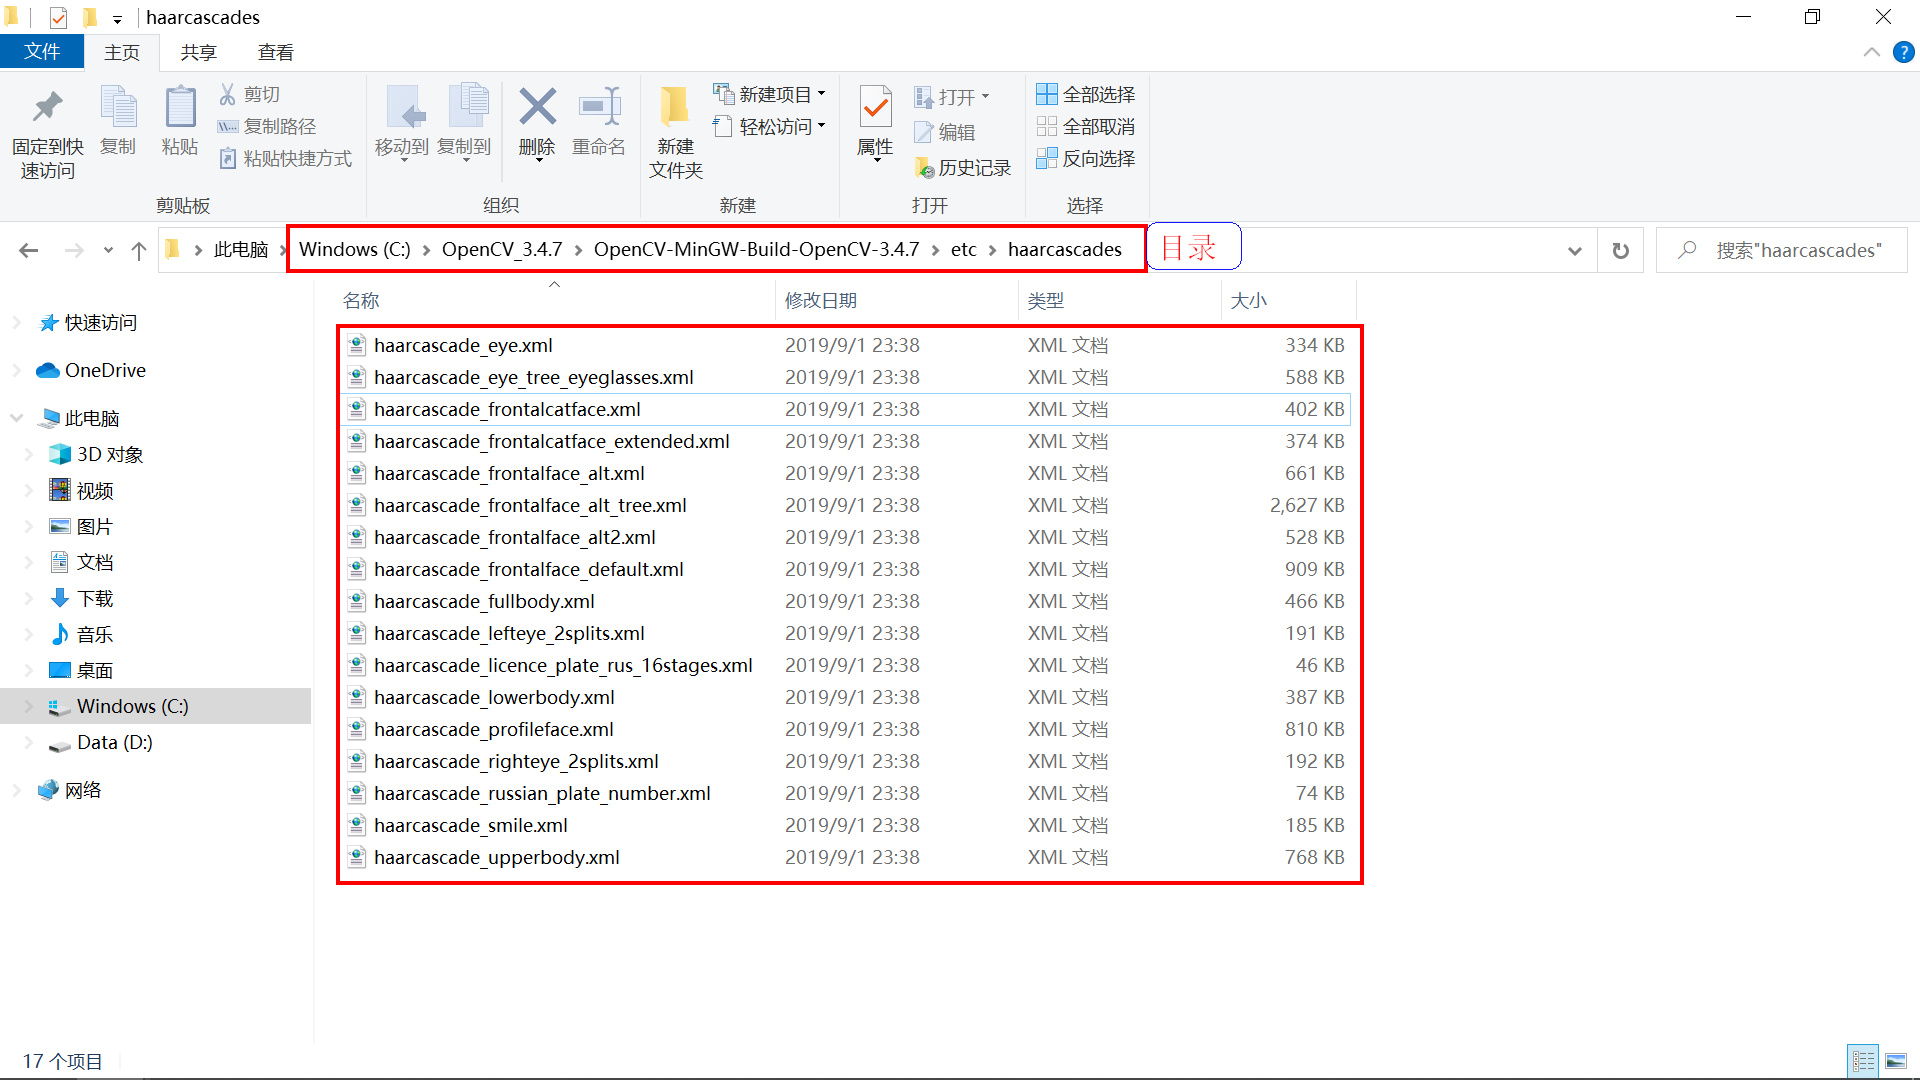Click the refresh button beside address bar
Image resolution: width=1920 pixels, height=1080 pixels.
(1620, 250)
